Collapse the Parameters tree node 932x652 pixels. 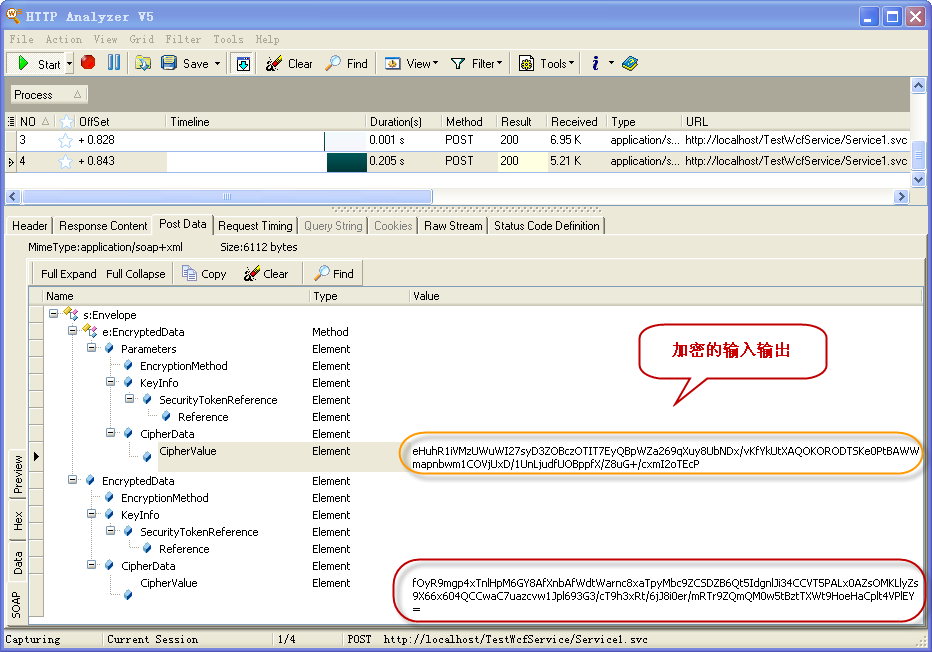tap(92, 349)
